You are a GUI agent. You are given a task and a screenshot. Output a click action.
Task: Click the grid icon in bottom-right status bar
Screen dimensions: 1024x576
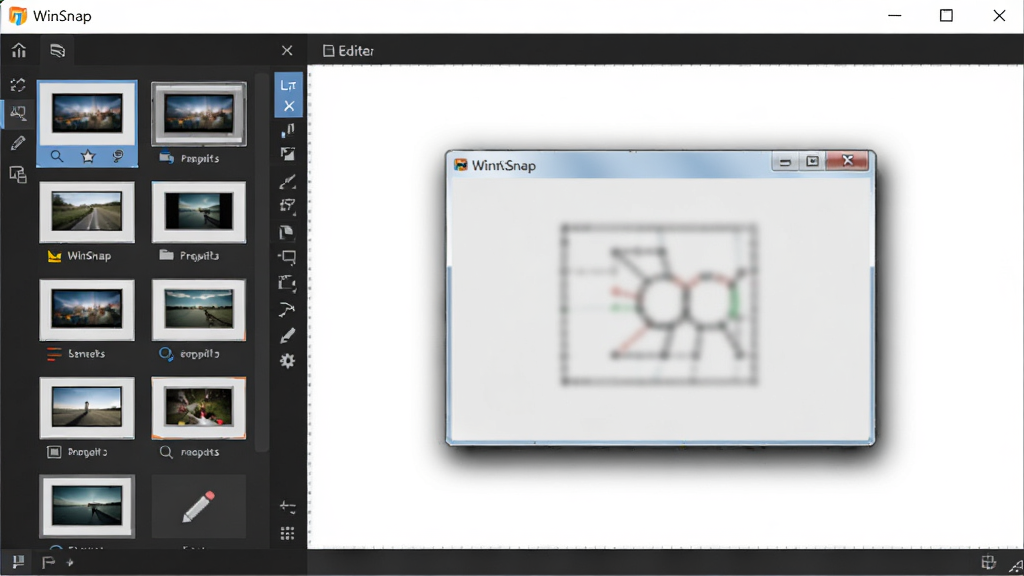point(988,562)
